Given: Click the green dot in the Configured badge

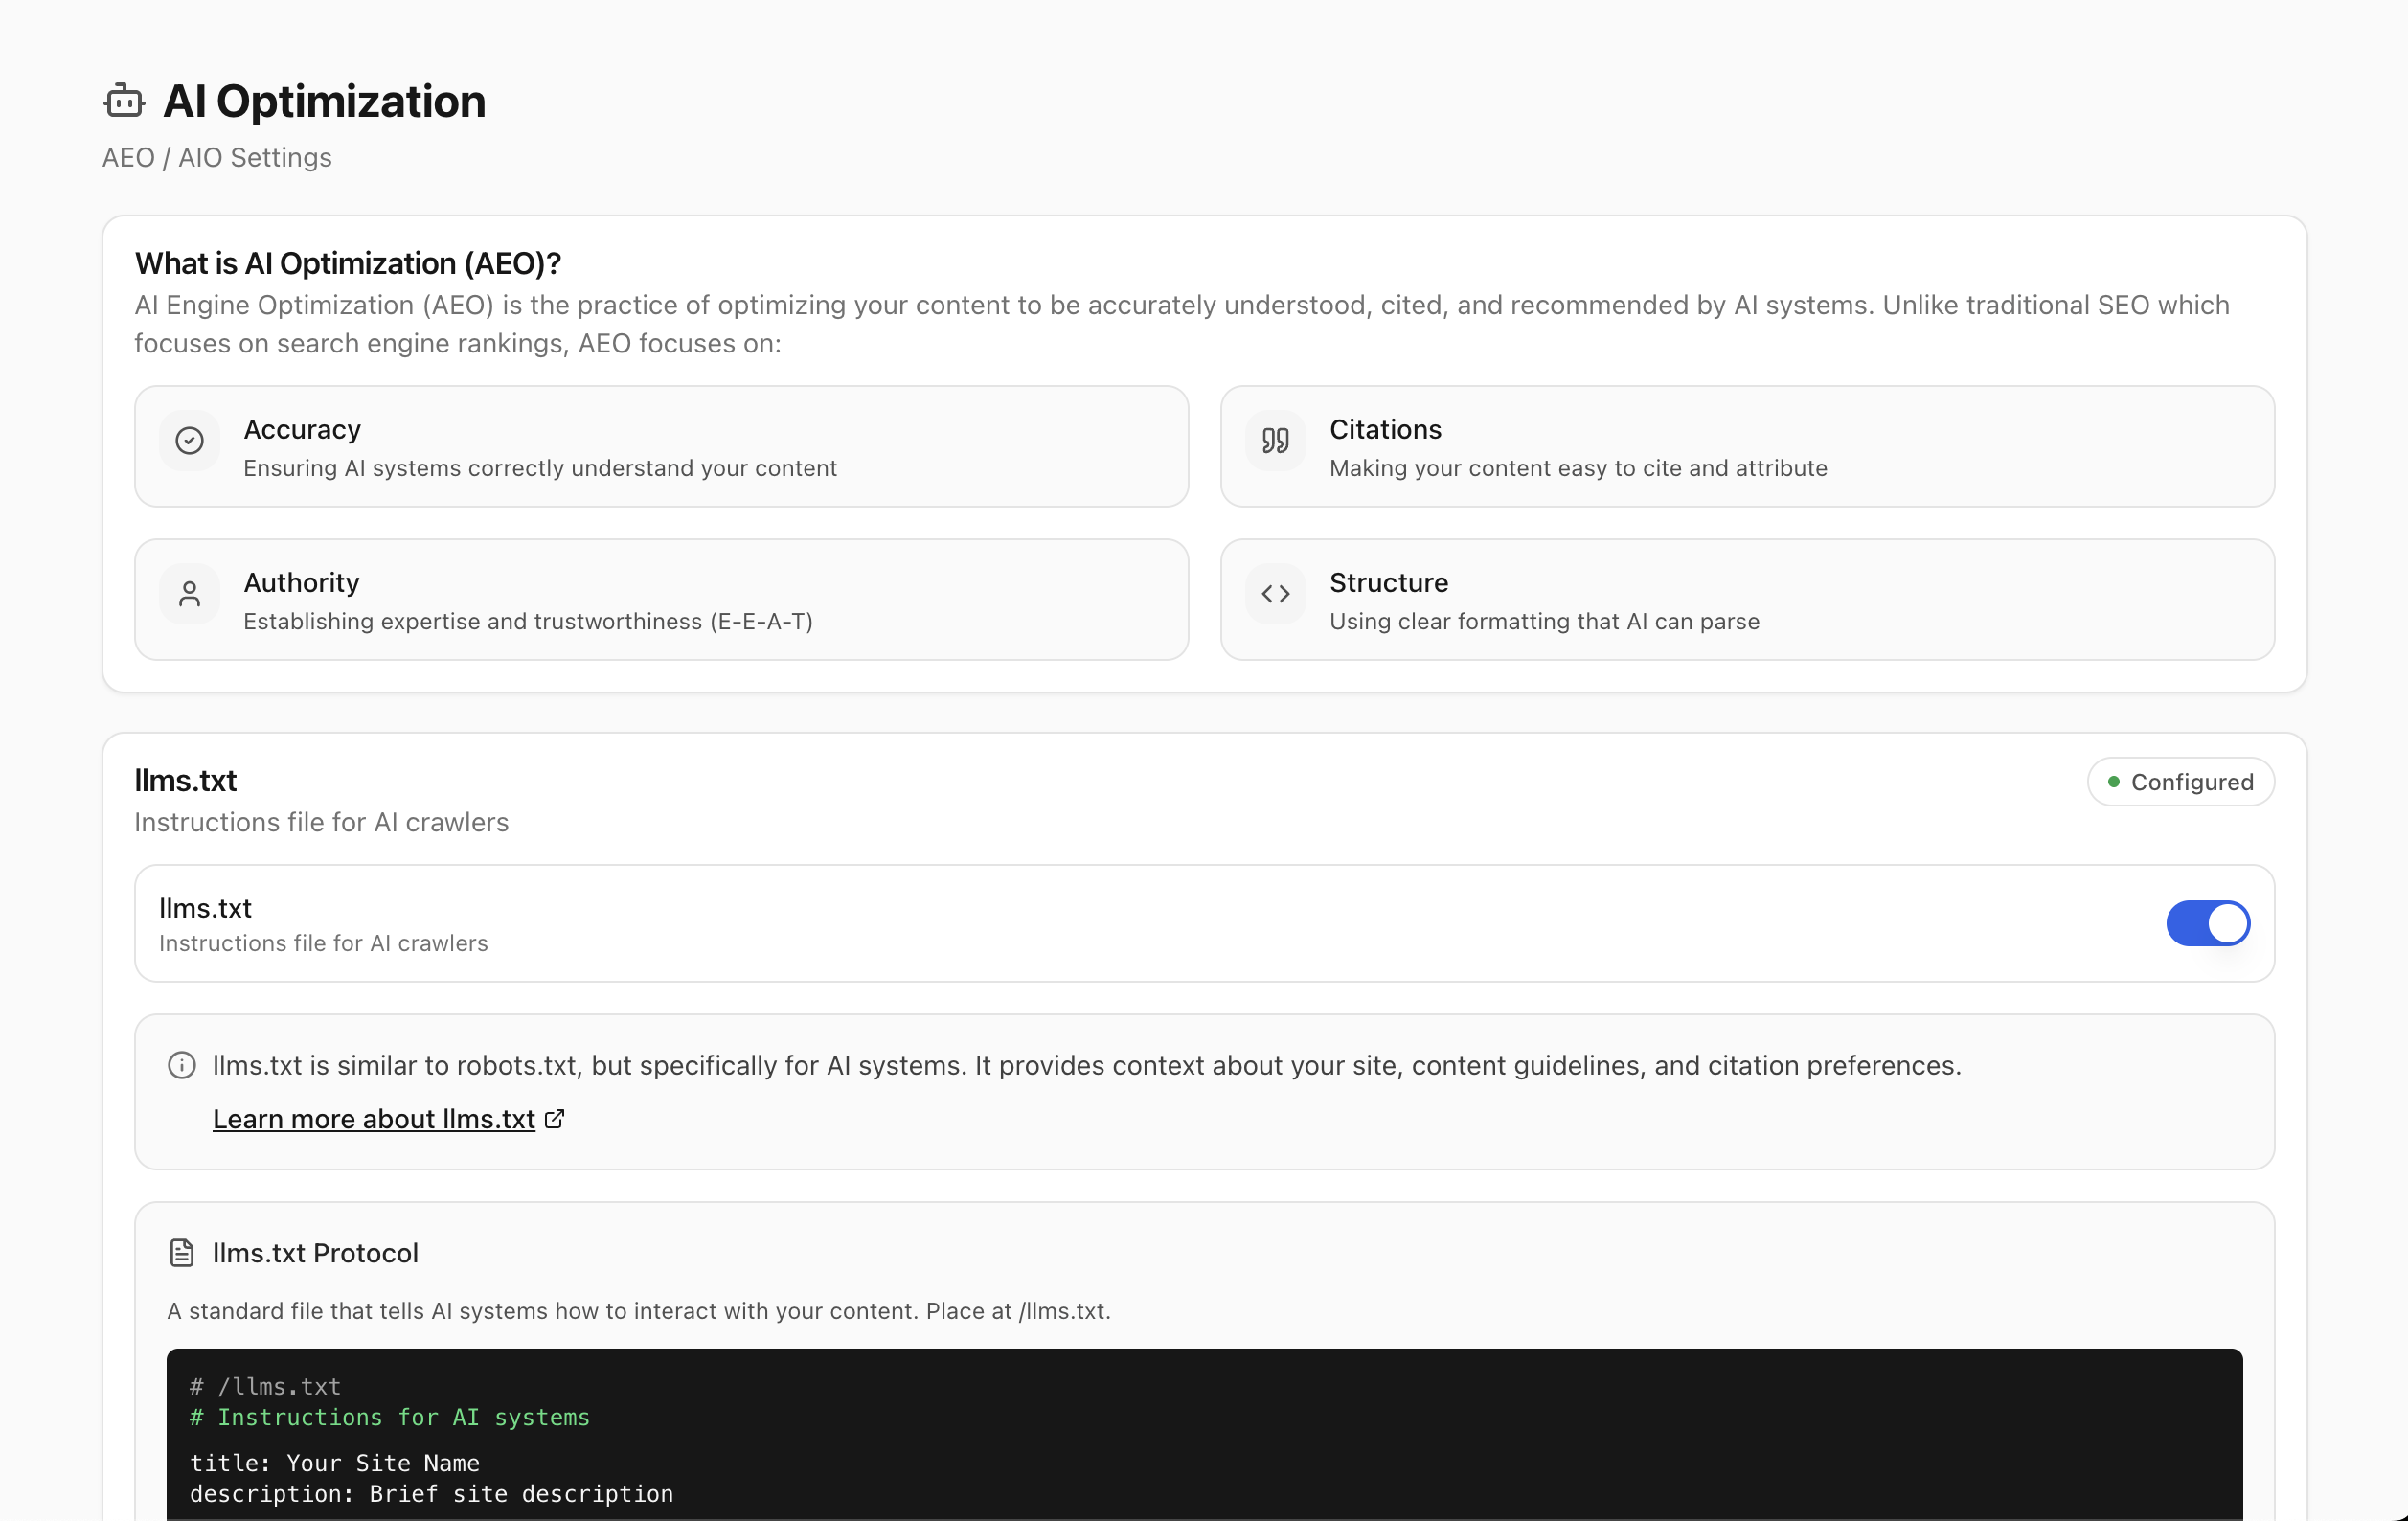Looking at the screenshot, I should (2114, 782).
